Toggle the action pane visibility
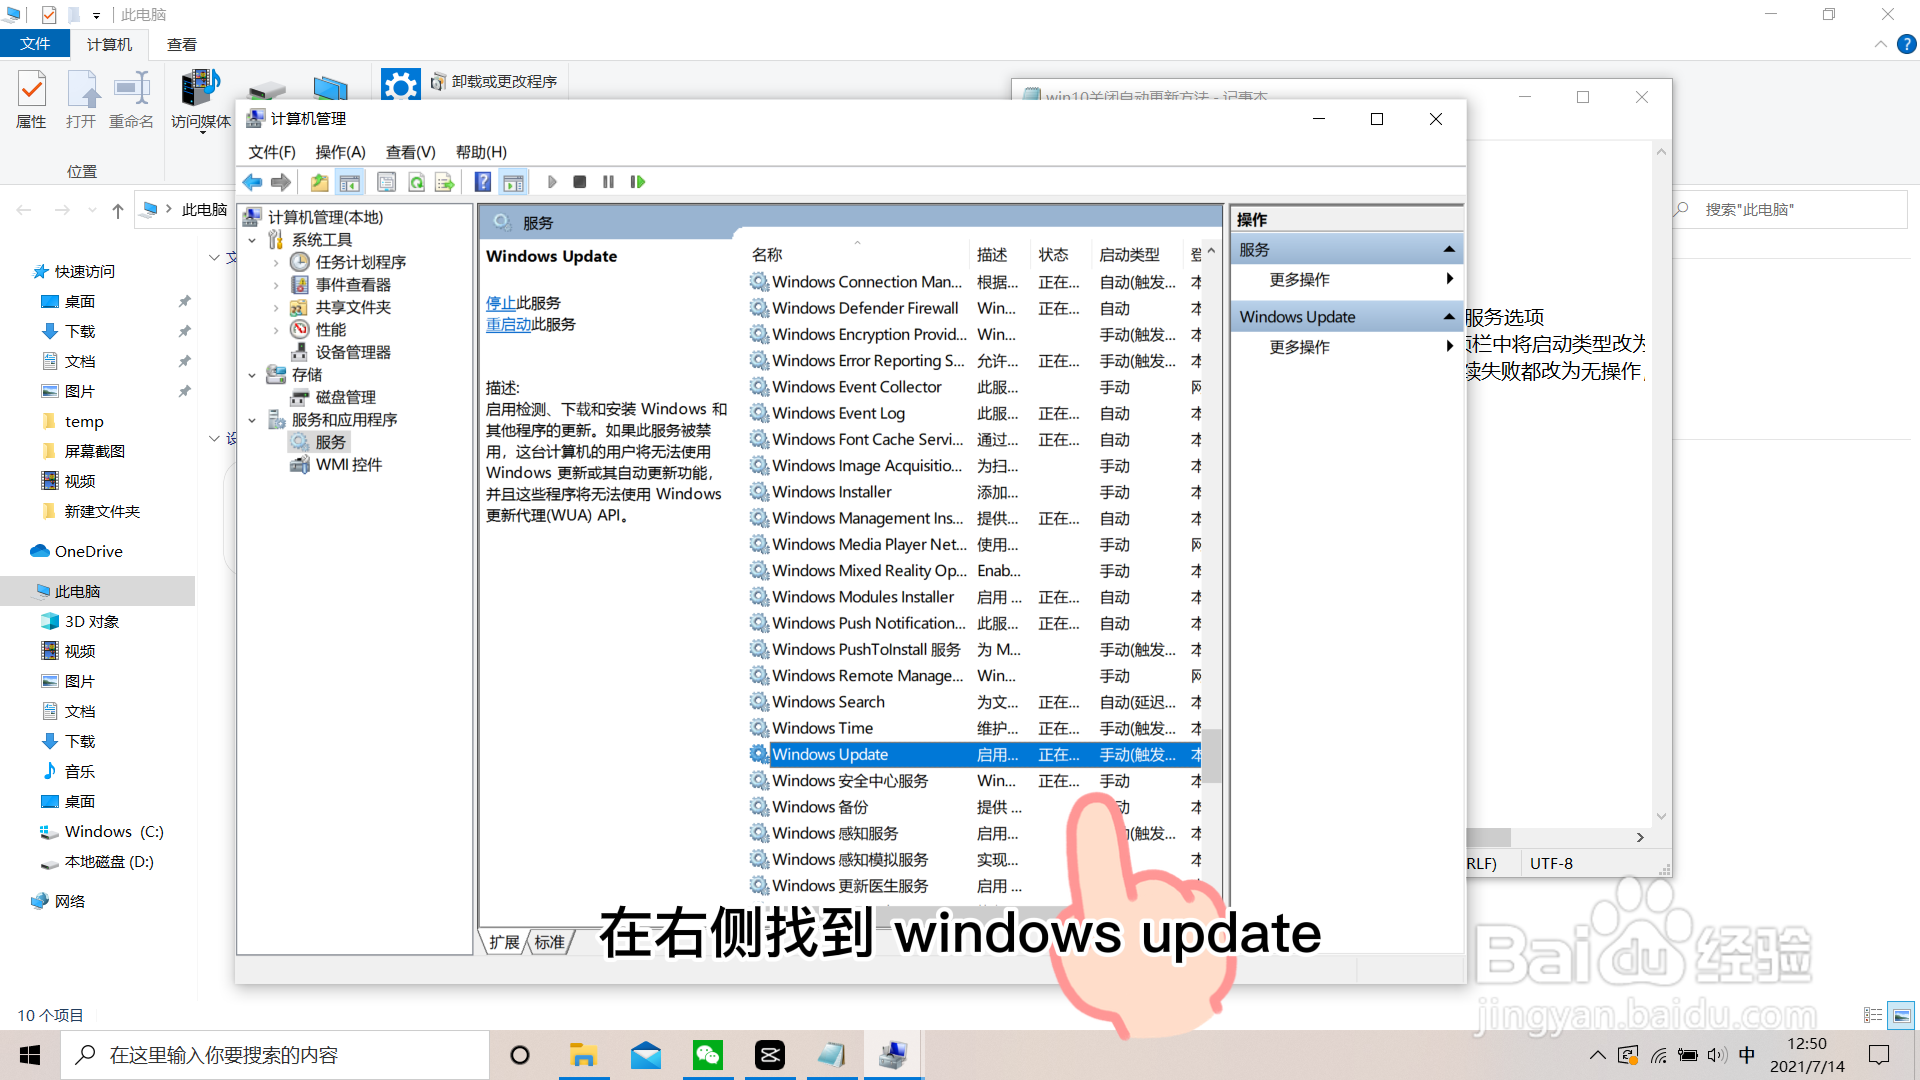 coord(514,181)
